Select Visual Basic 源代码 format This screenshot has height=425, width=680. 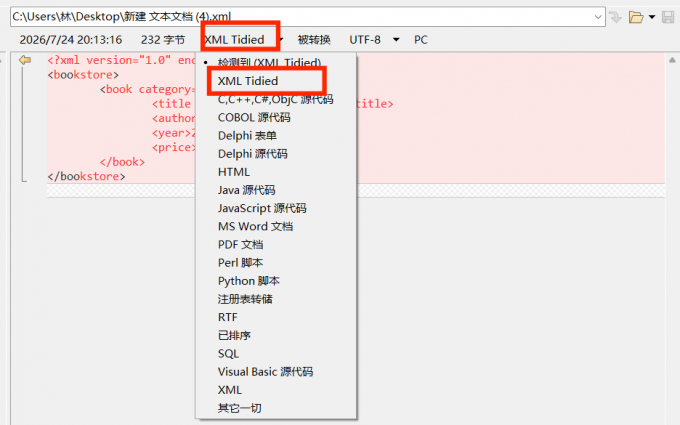(265, 372)
